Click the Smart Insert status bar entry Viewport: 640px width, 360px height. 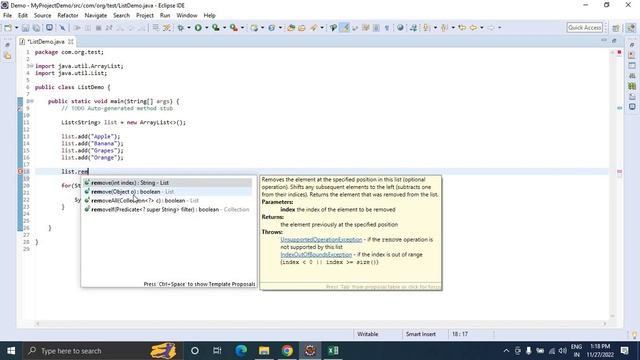(x=420, y=334)
